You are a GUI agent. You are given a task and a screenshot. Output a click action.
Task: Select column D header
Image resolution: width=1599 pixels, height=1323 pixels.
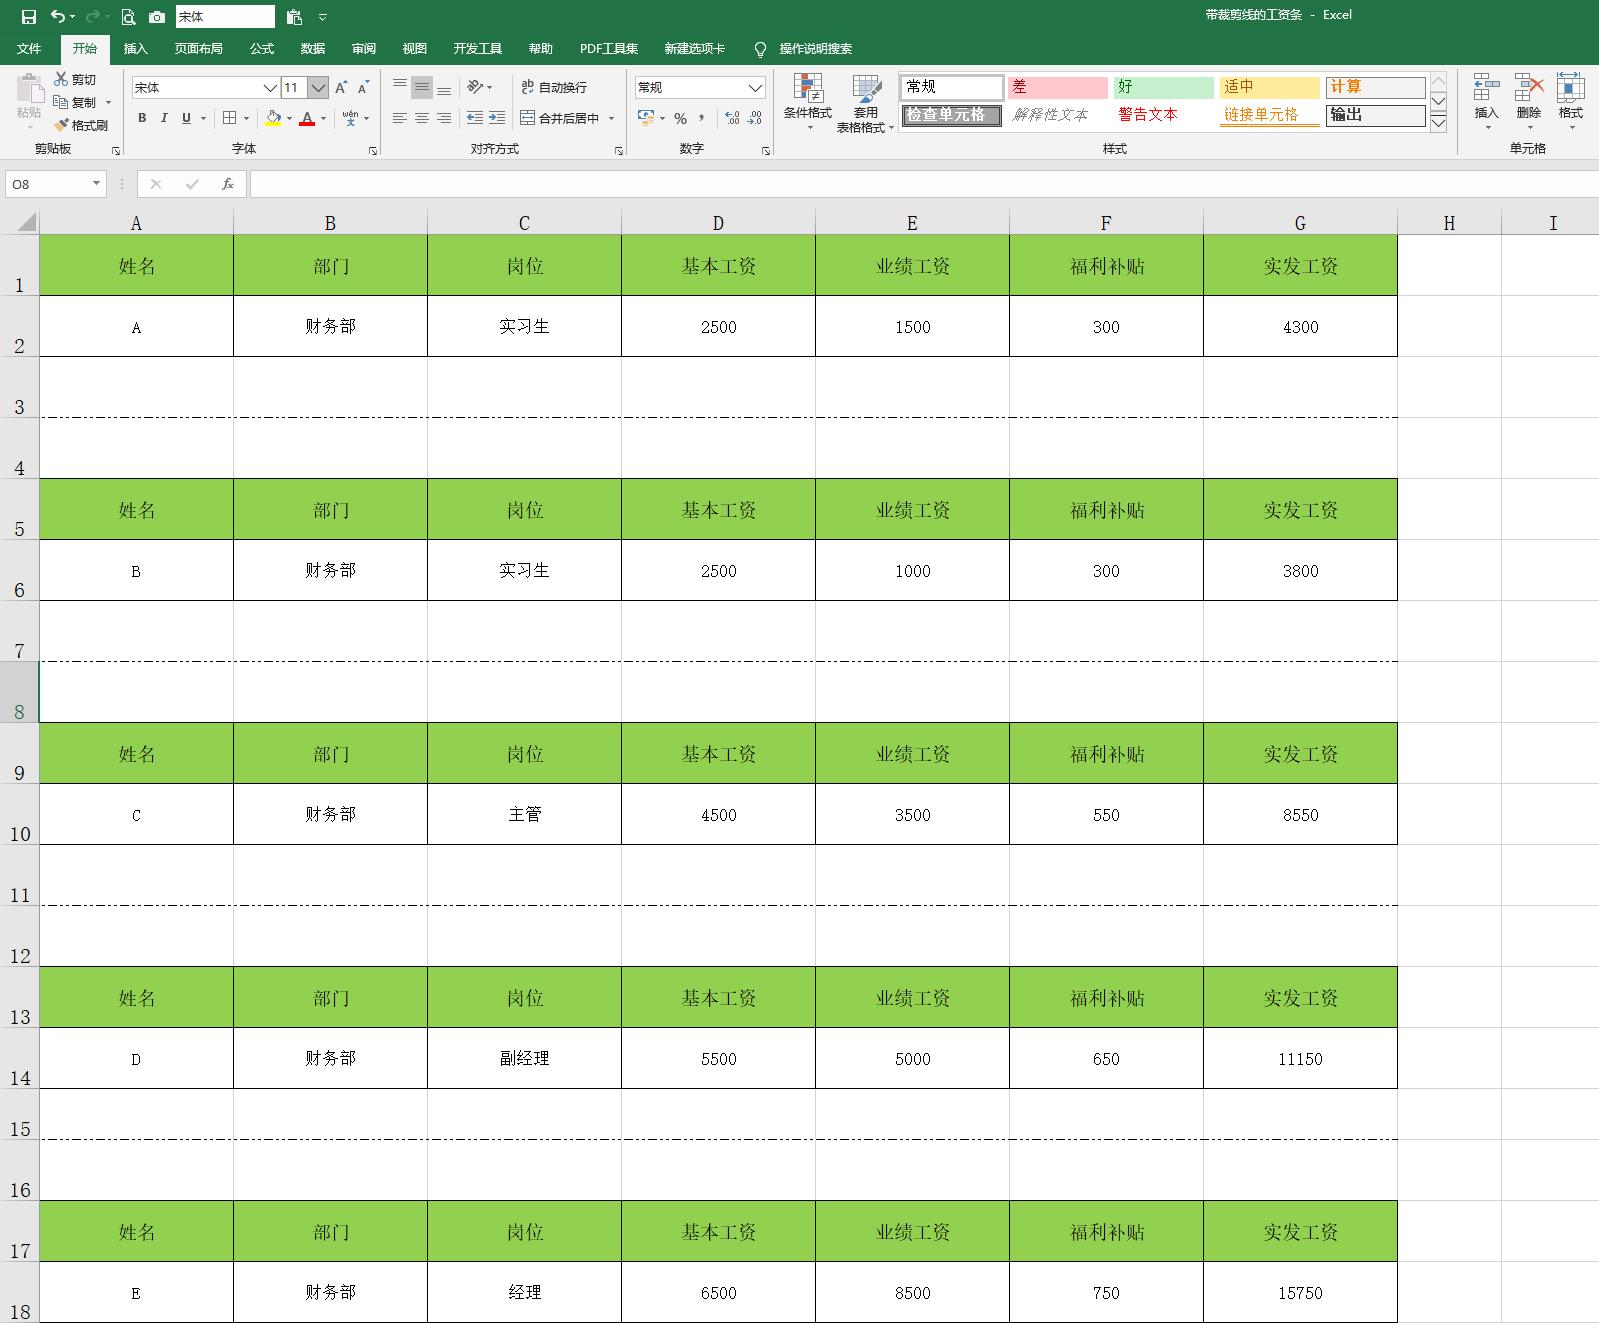click(x=718, y=223)
